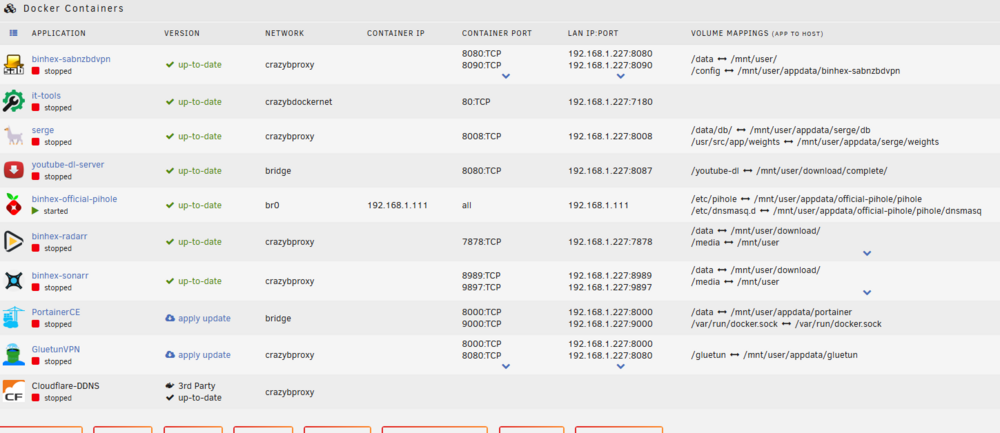
Task: Click the CONTAINER PORT column header
Action: click(x=497, y=33)
